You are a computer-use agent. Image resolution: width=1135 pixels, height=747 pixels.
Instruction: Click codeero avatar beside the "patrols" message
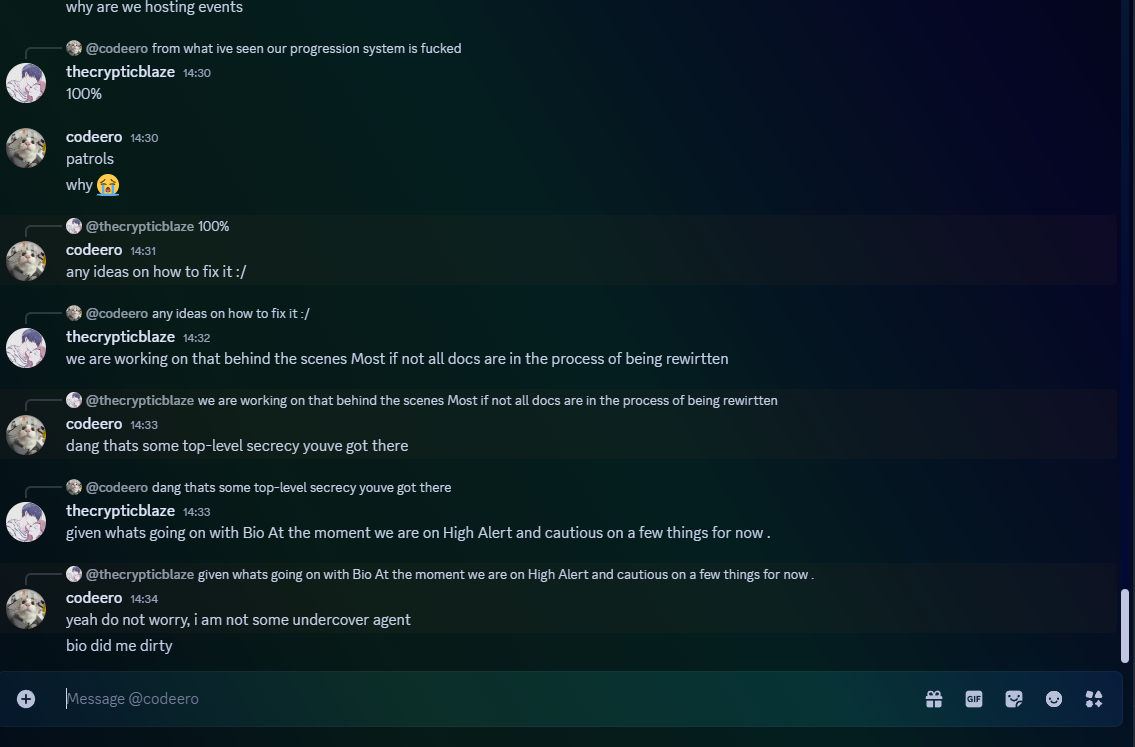[26, 148]
